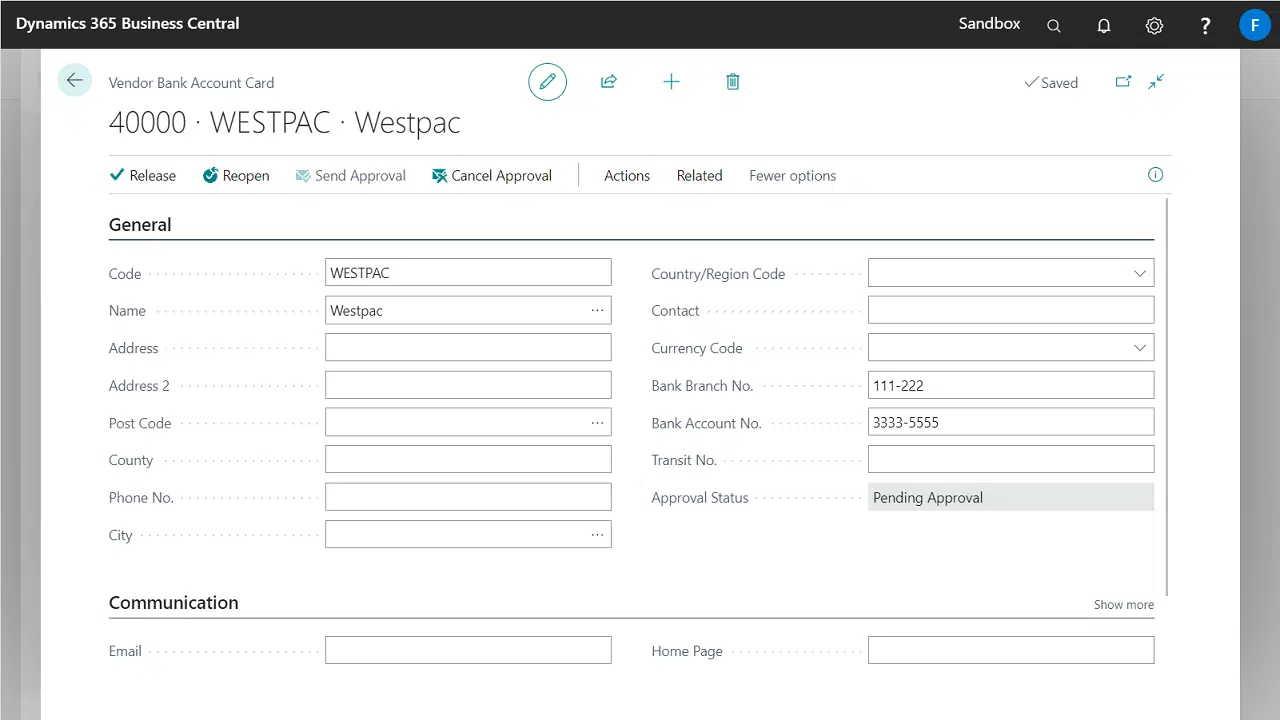Image resolution: width=1280 pixels, height=720 pixels.
Task: Open the Post Code lookup ellipsis
Action: (x=597, y=423)
